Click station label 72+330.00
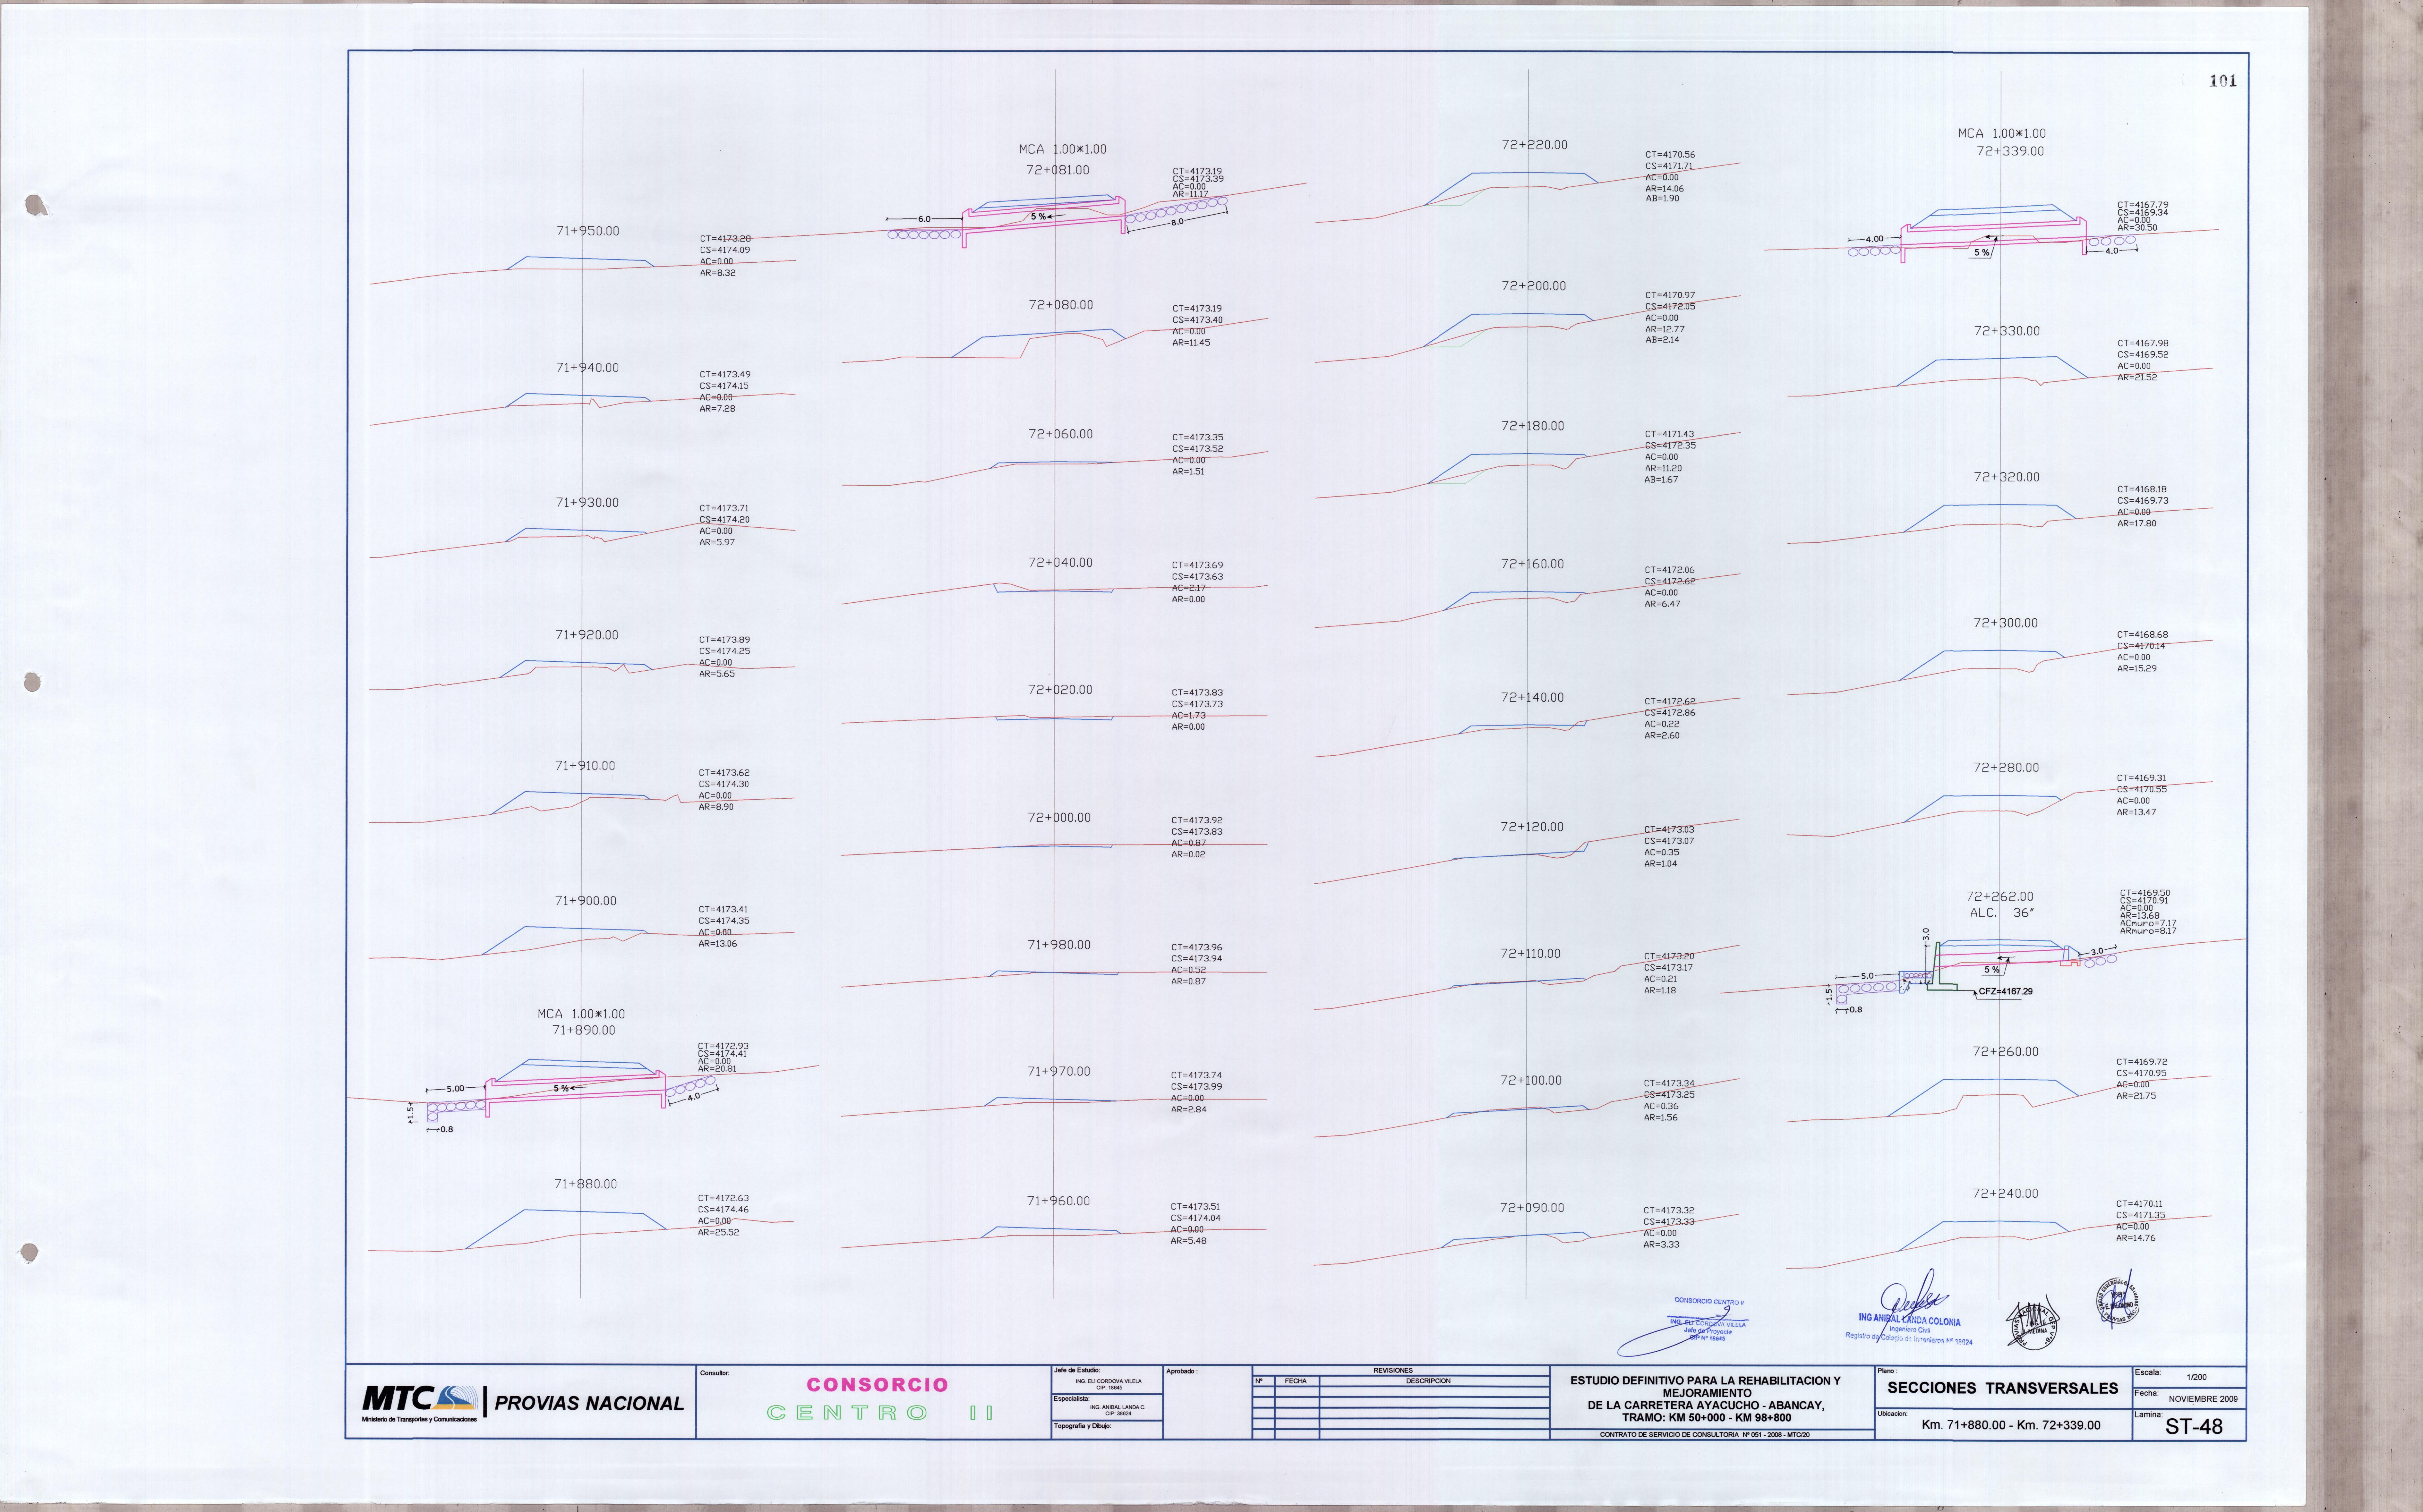Image resolution: width=2423 pixels, height=1512 pixels. (2007, 331)
